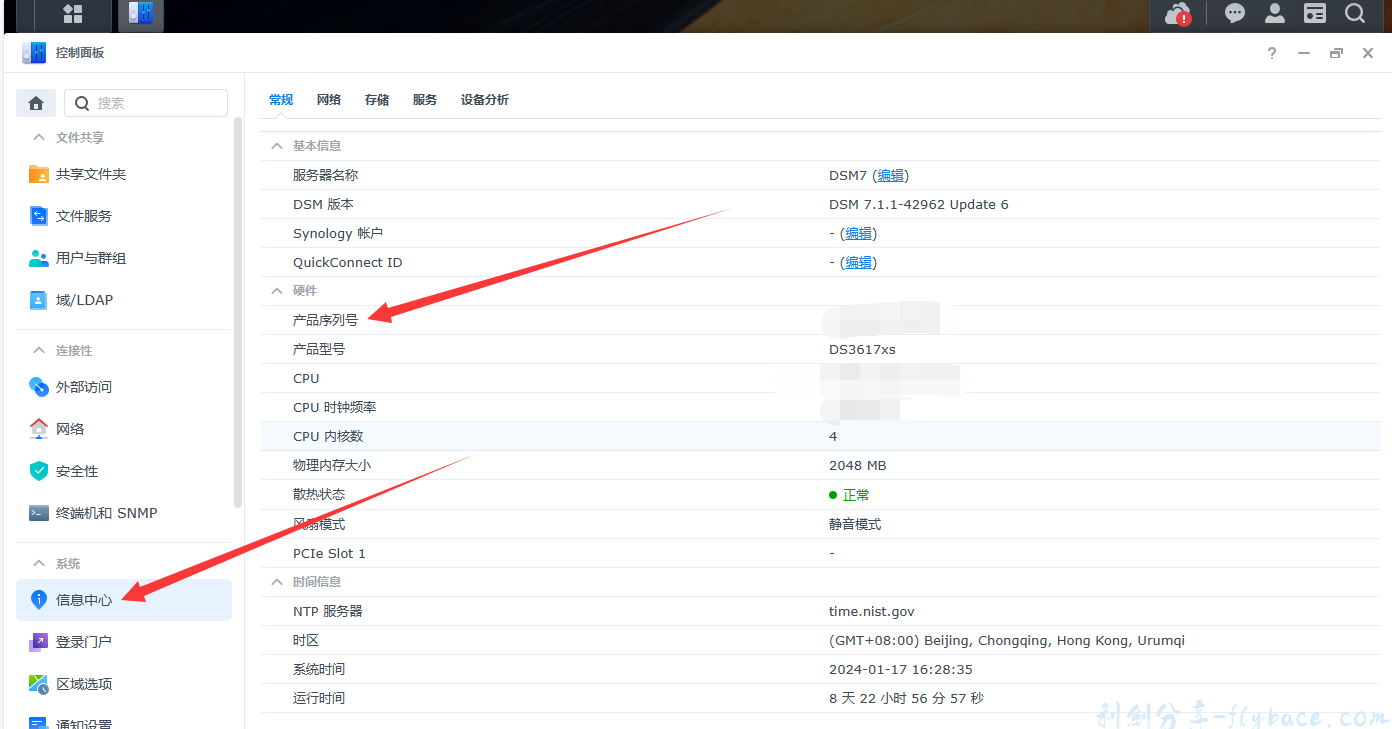Switch to the 常规 tab

coord(281,100)
